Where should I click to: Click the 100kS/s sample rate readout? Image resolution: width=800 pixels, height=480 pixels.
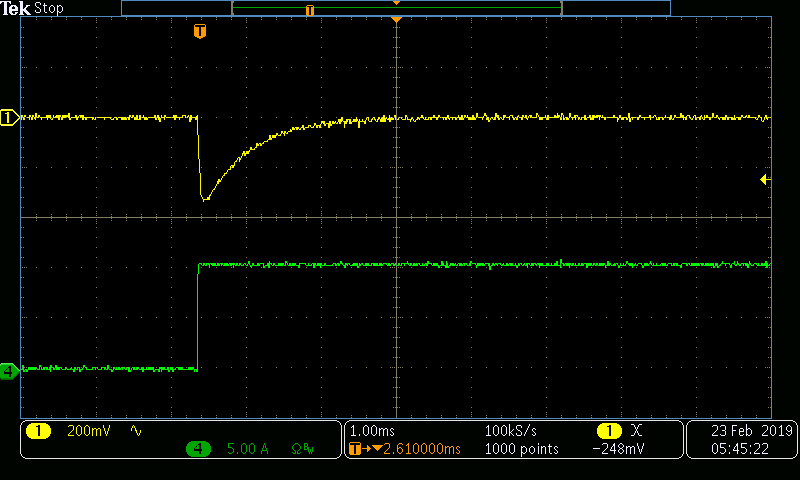coord(512,431)
